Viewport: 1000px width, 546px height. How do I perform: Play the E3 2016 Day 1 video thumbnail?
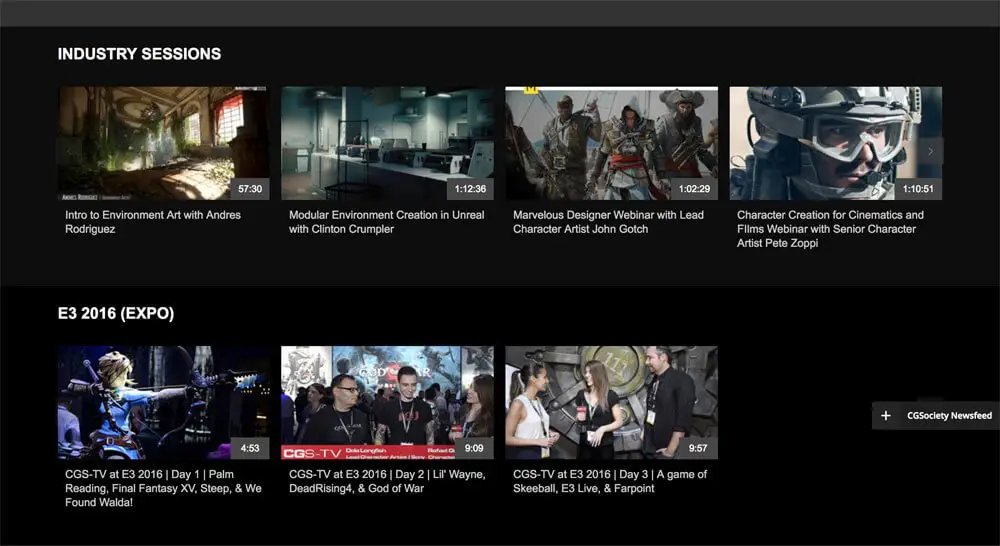(x=163, y=402)
